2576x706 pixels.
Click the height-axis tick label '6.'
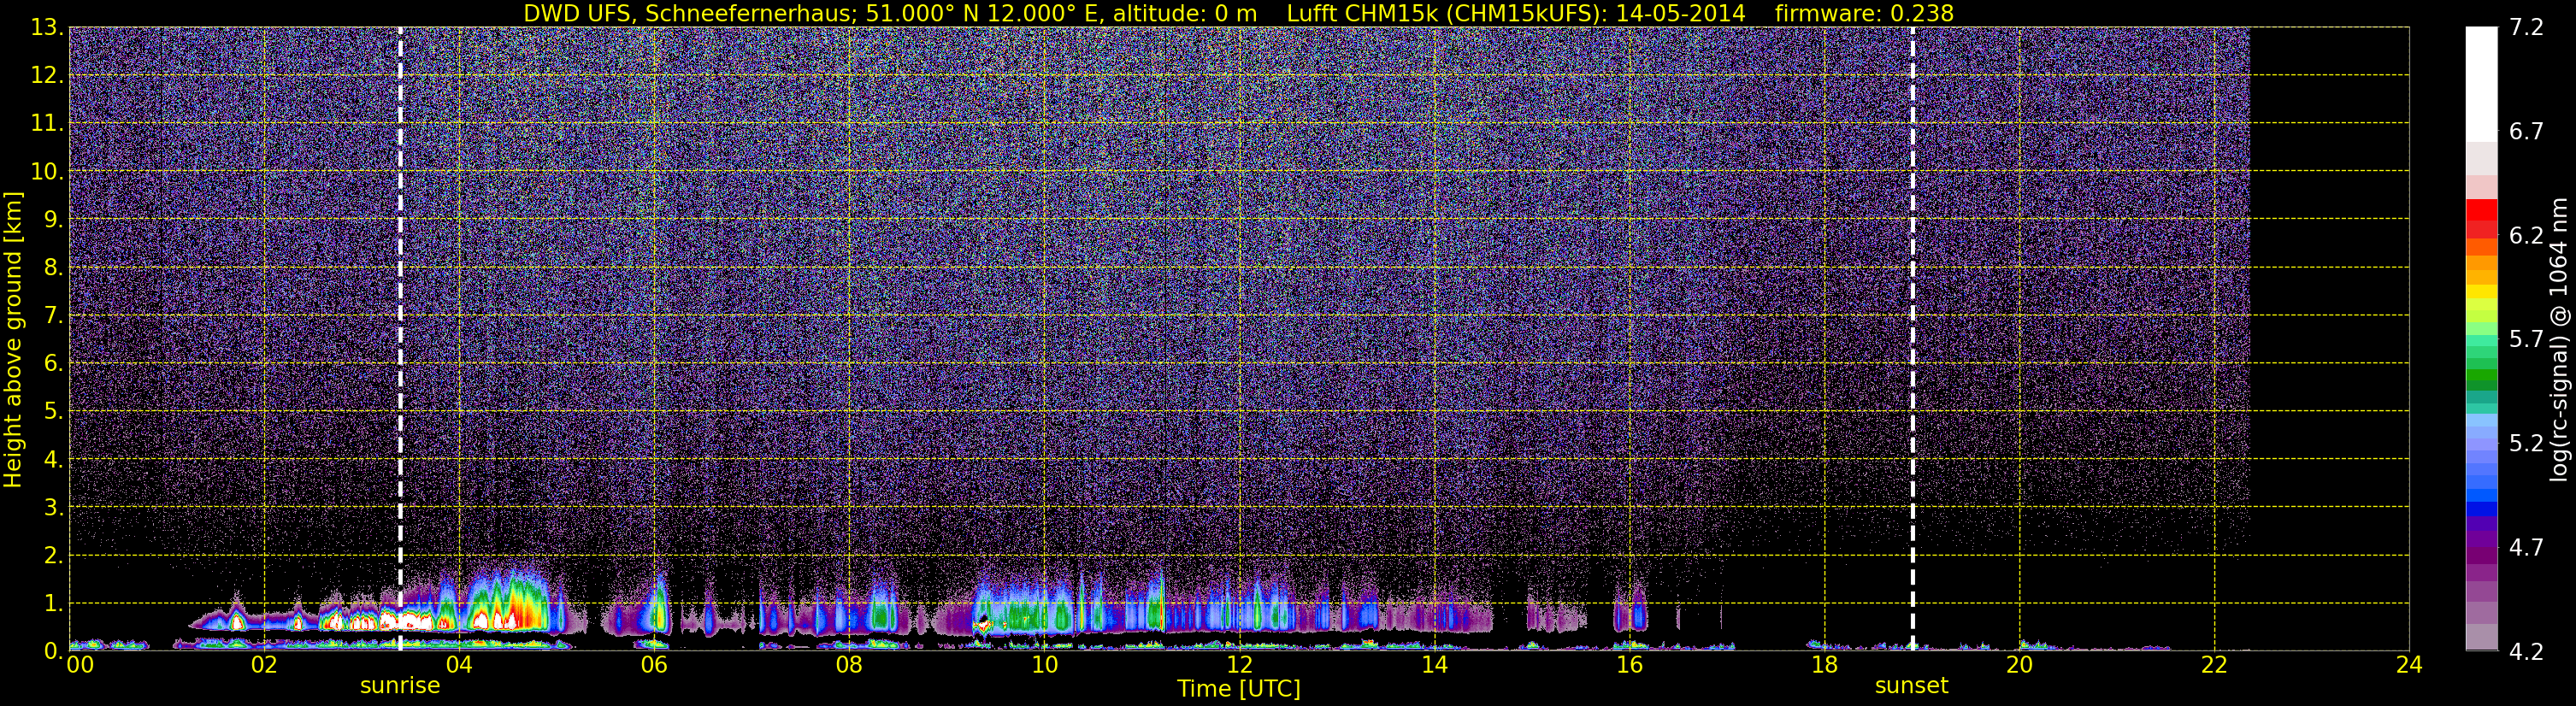pyautogui.click(x=53, y=364)
